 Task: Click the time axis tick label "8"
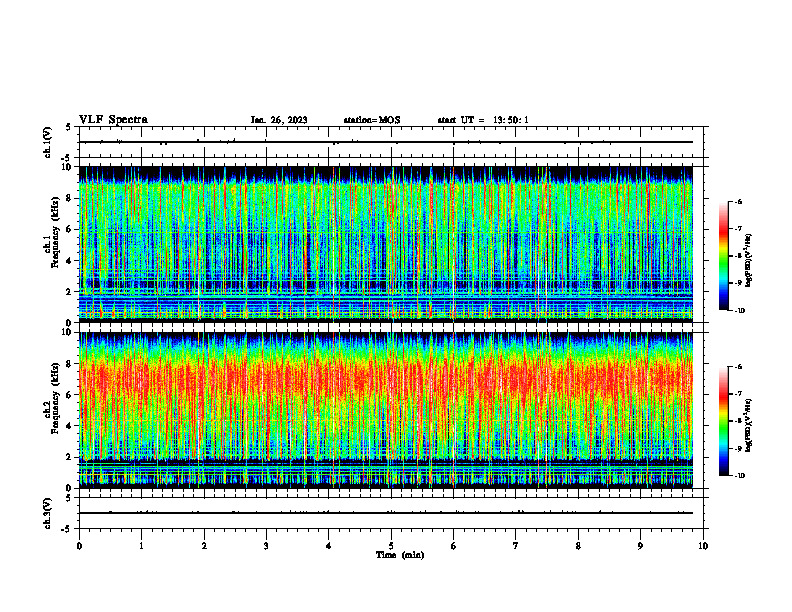[x=578, y=546]
